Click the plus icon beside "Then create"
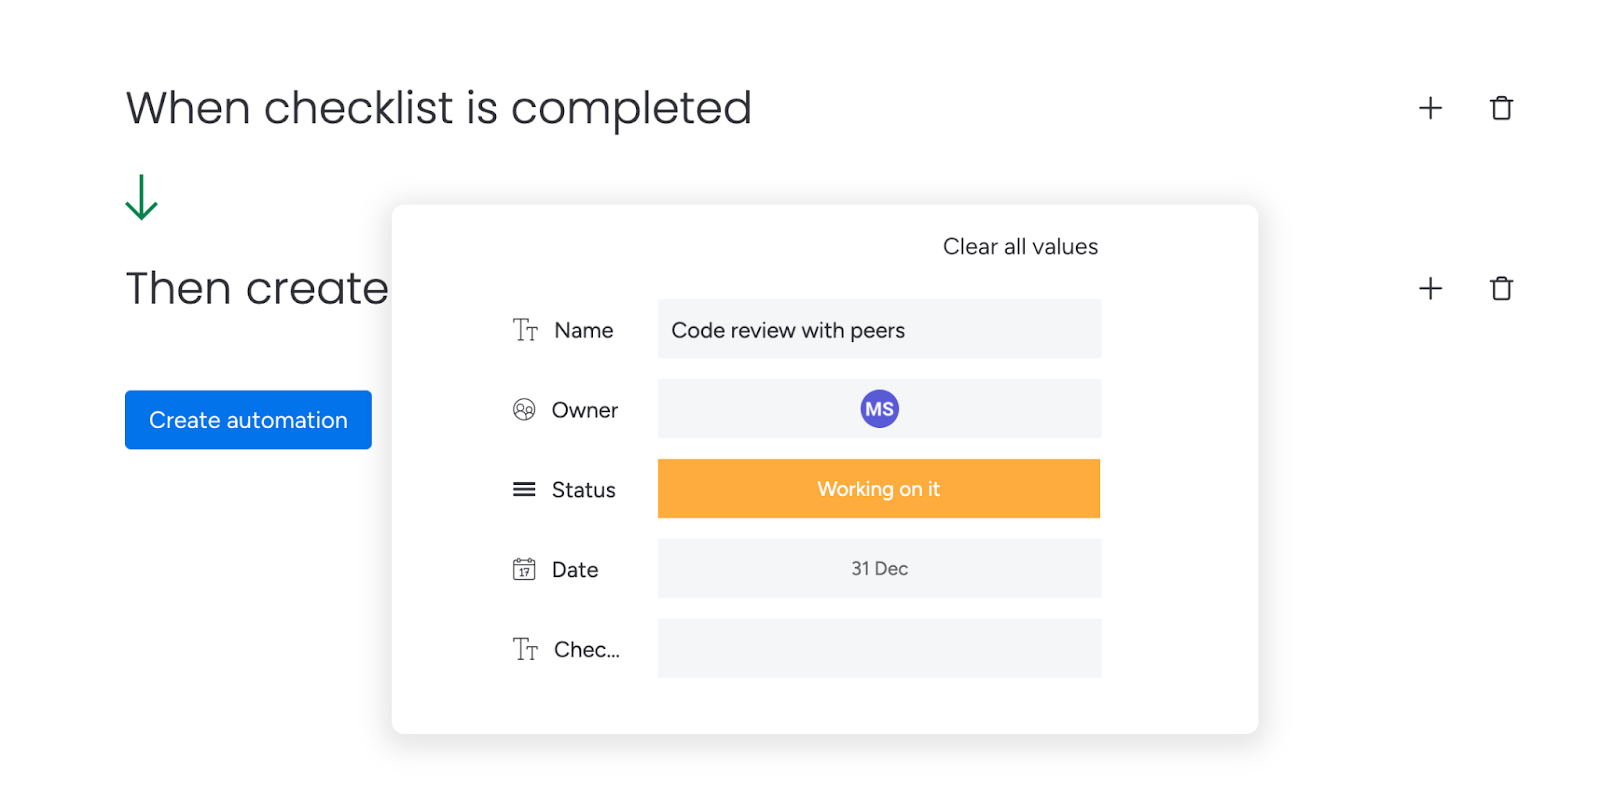 pos(1430,289)
